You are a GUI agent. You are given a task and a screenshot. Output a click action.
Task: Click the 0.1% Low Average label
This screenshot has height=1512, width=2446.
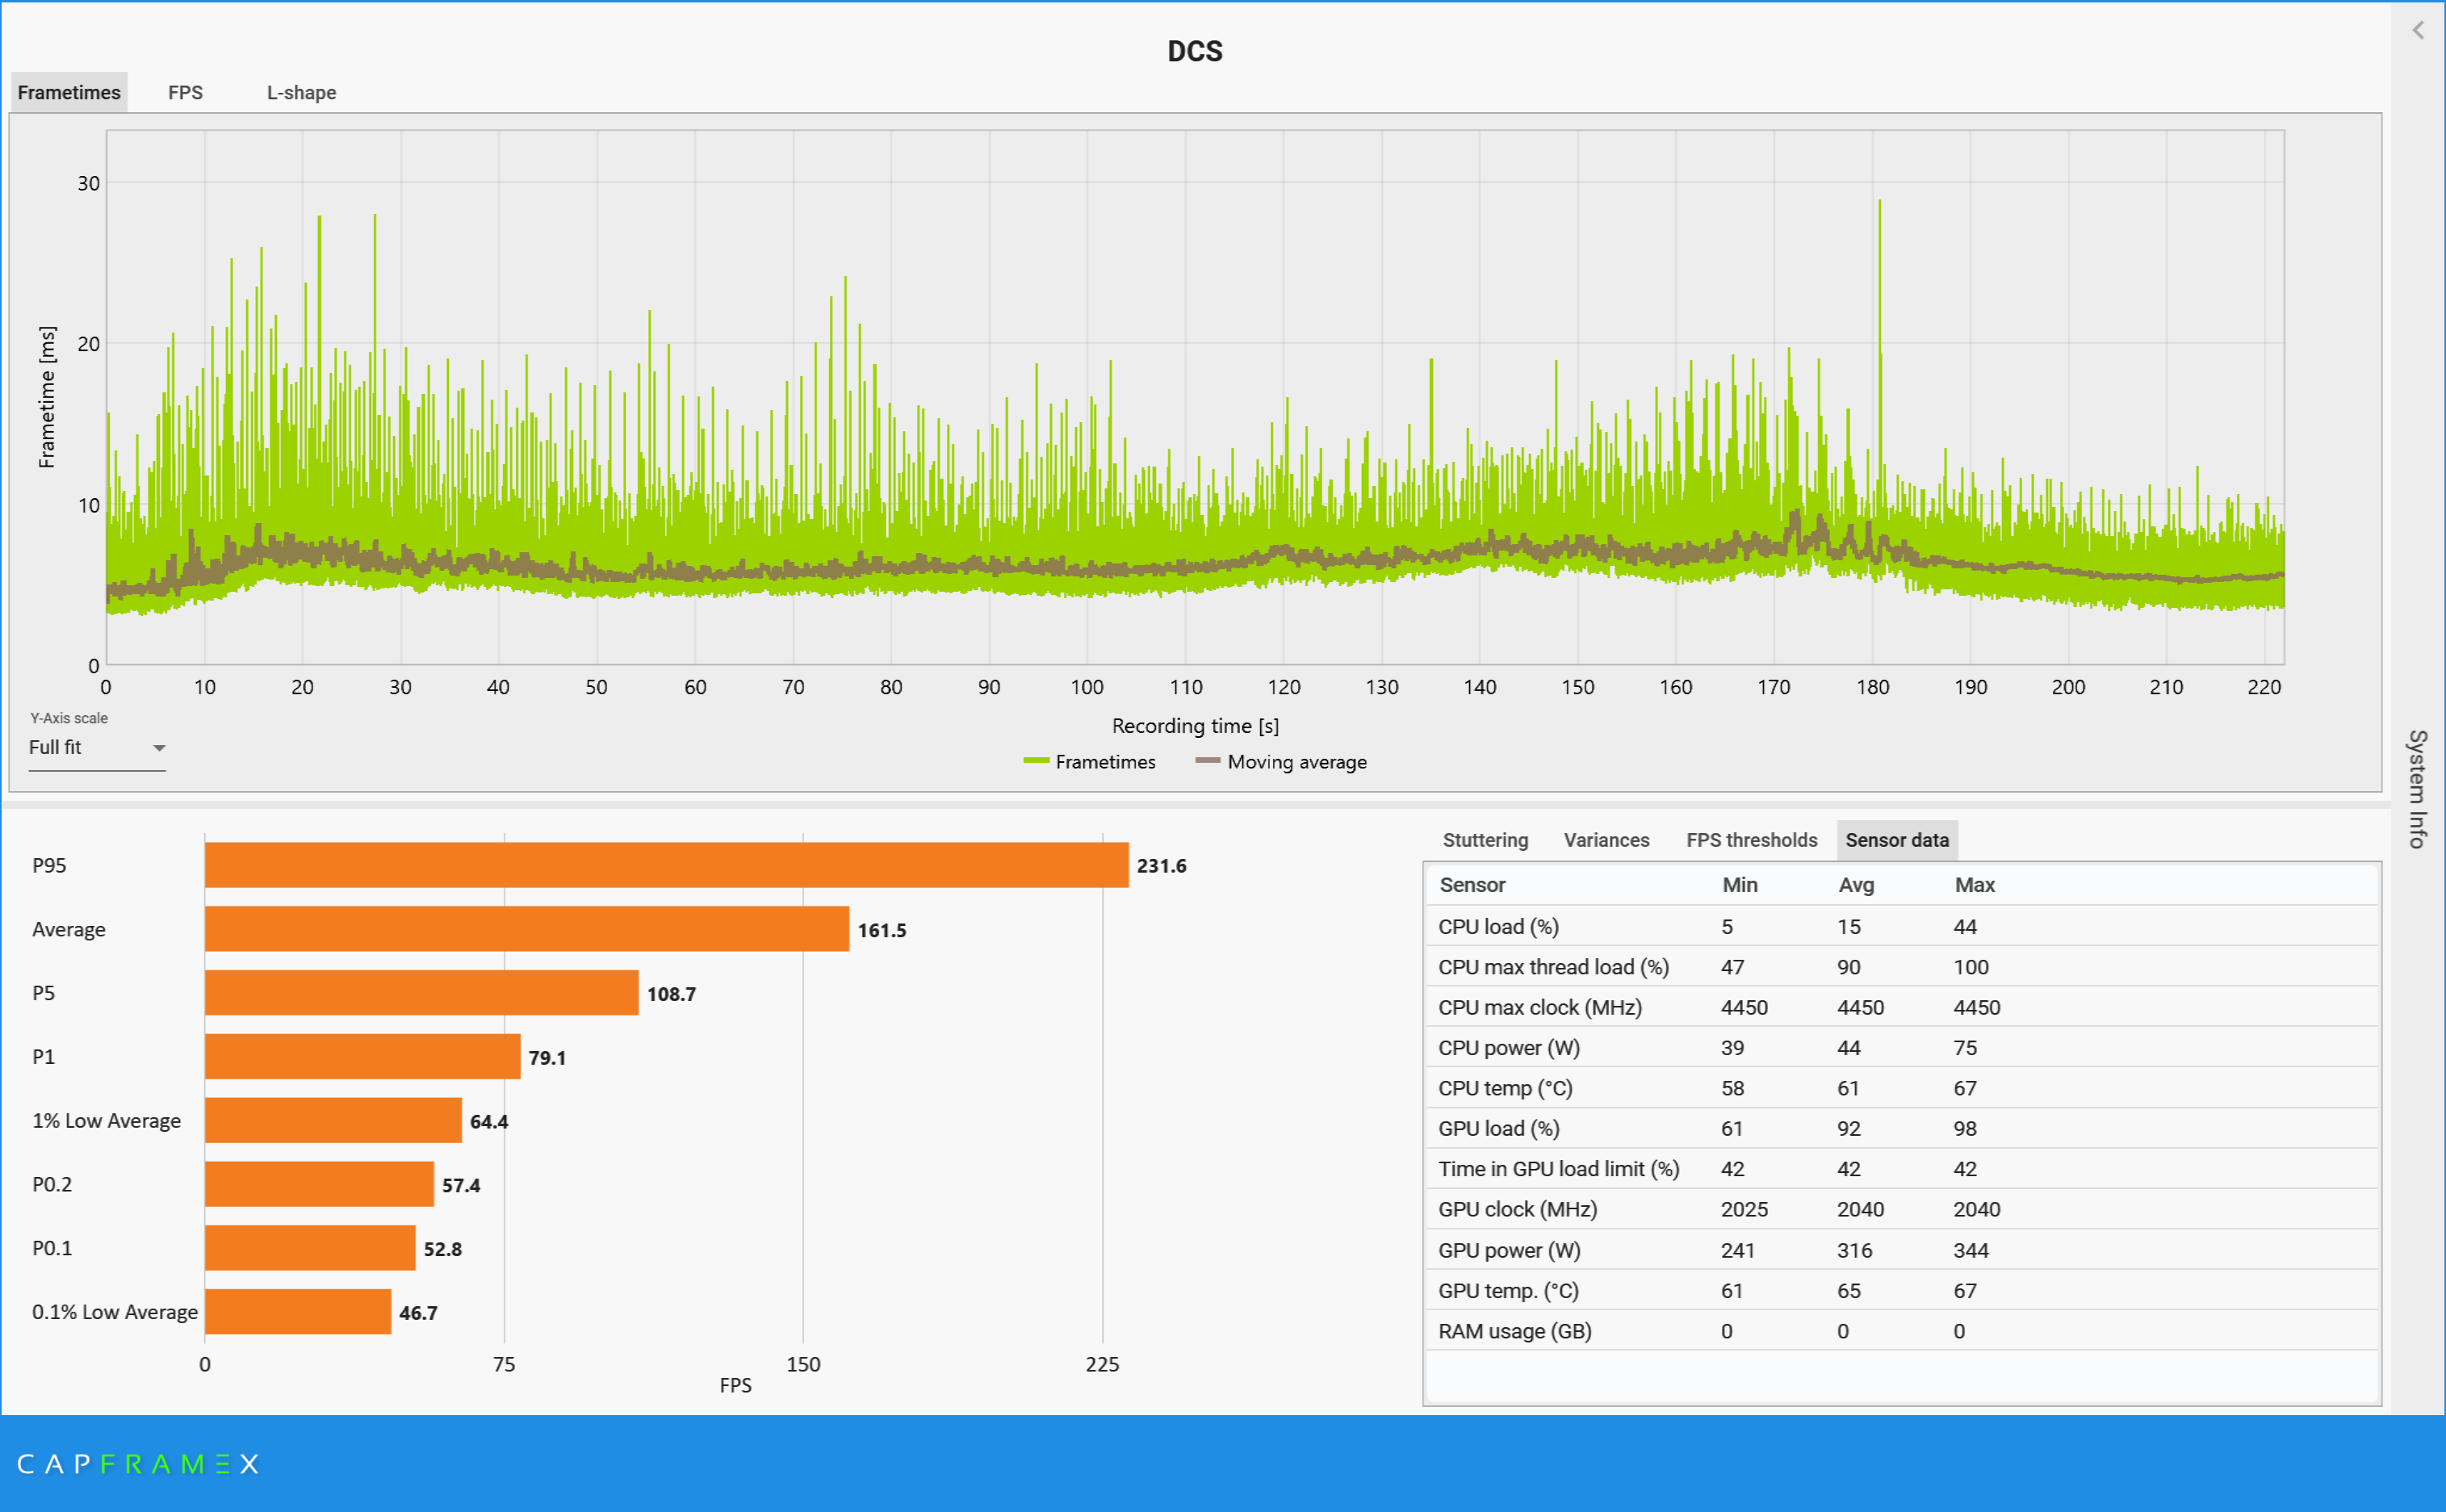click(114, 1312)
